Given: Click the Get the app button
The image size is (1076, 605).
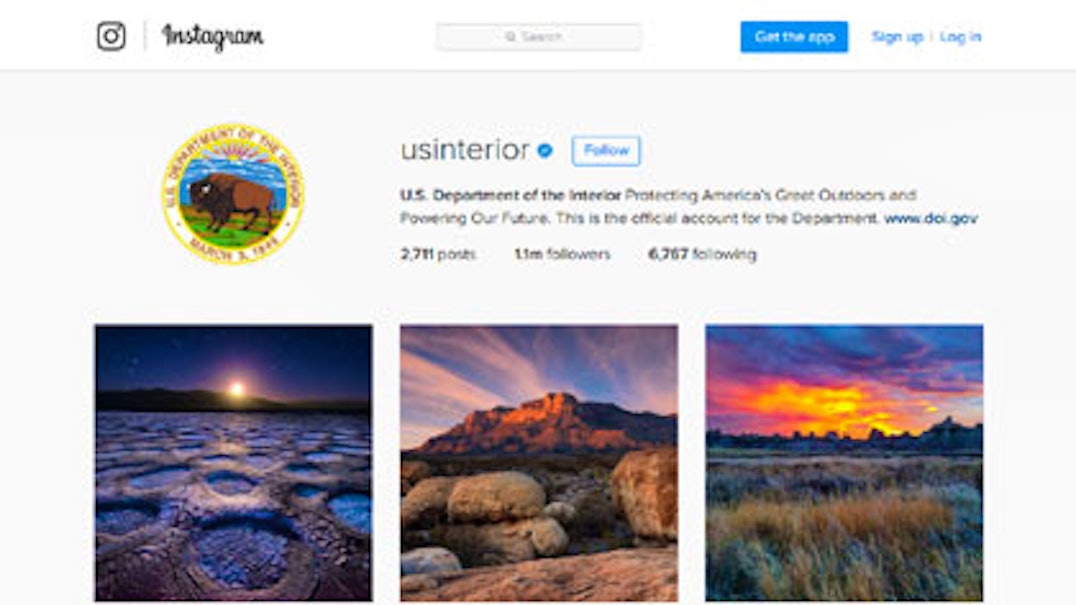Looking at the screenshot, I should click(794, 37).
